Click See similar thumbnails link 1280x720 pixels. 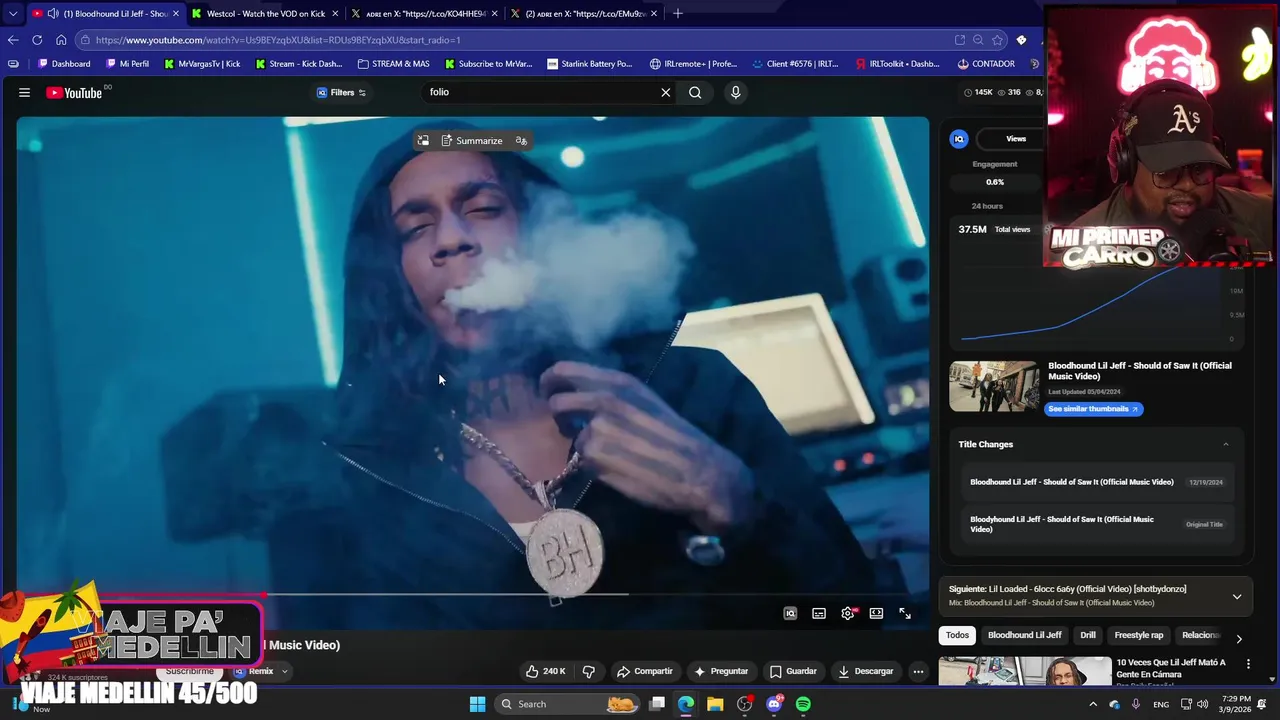tap(1093, 409)
